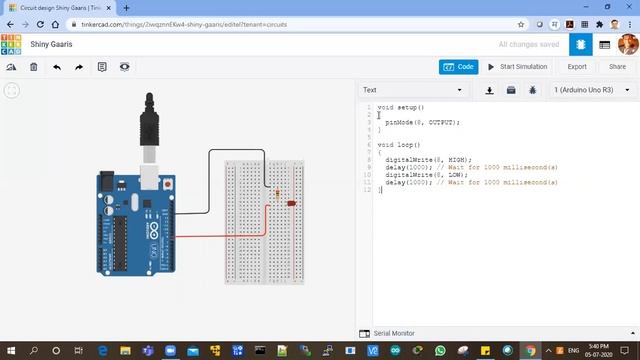Close the Circuit design browser tab
This screenshot has width=640, height=360.
pos(108,8)
